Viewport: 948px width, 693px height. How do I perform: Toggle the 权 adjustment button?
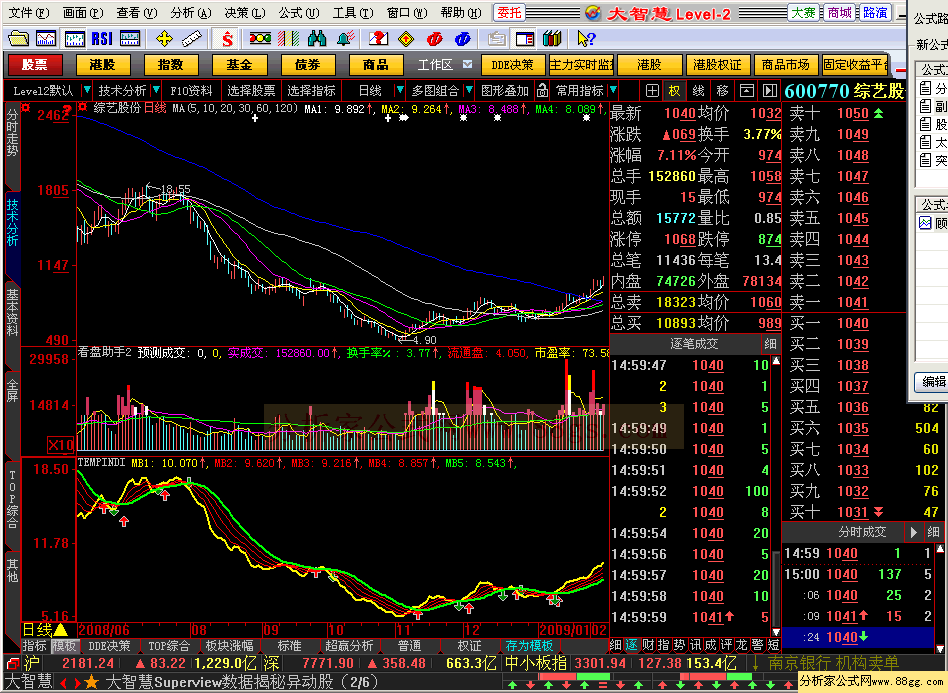[x=674, y=91]
